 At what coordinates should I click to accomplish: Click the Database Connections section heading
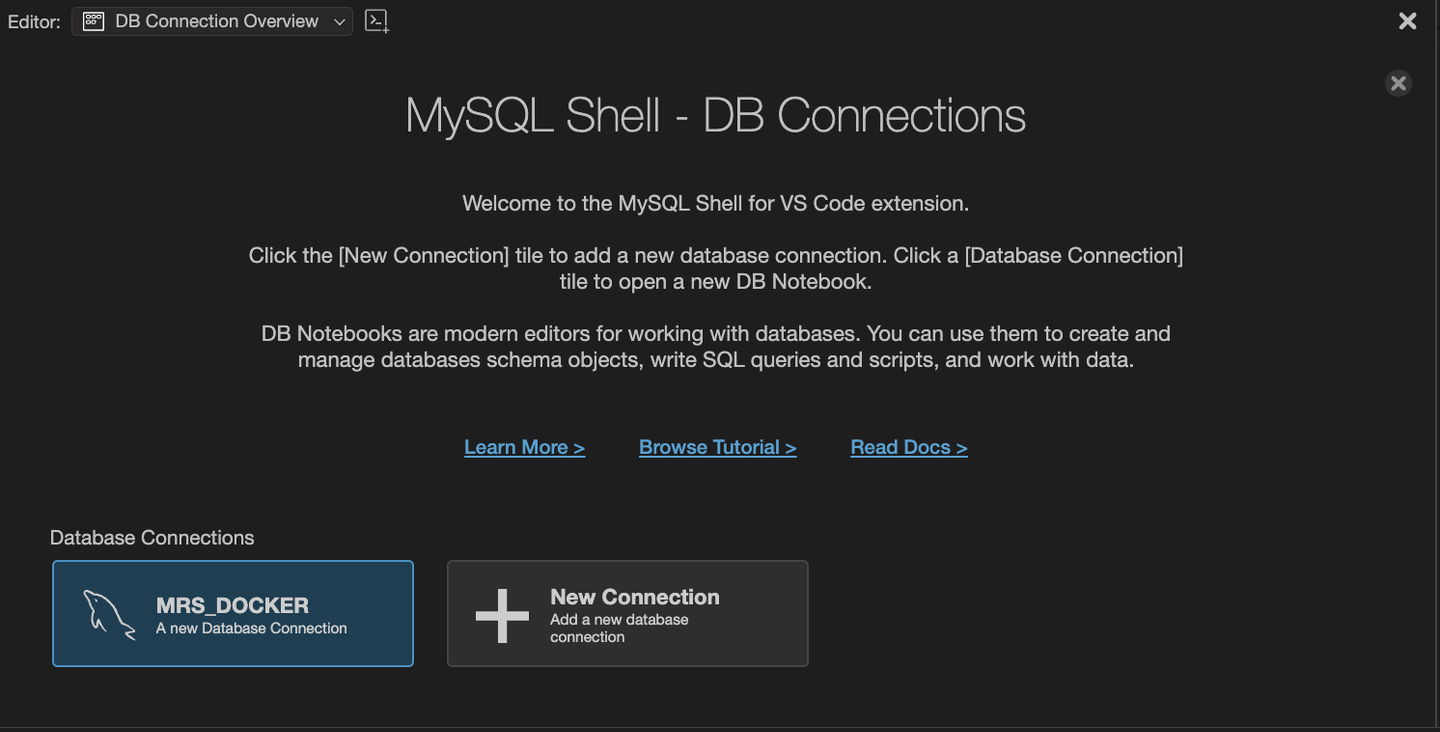coord(152,538)
